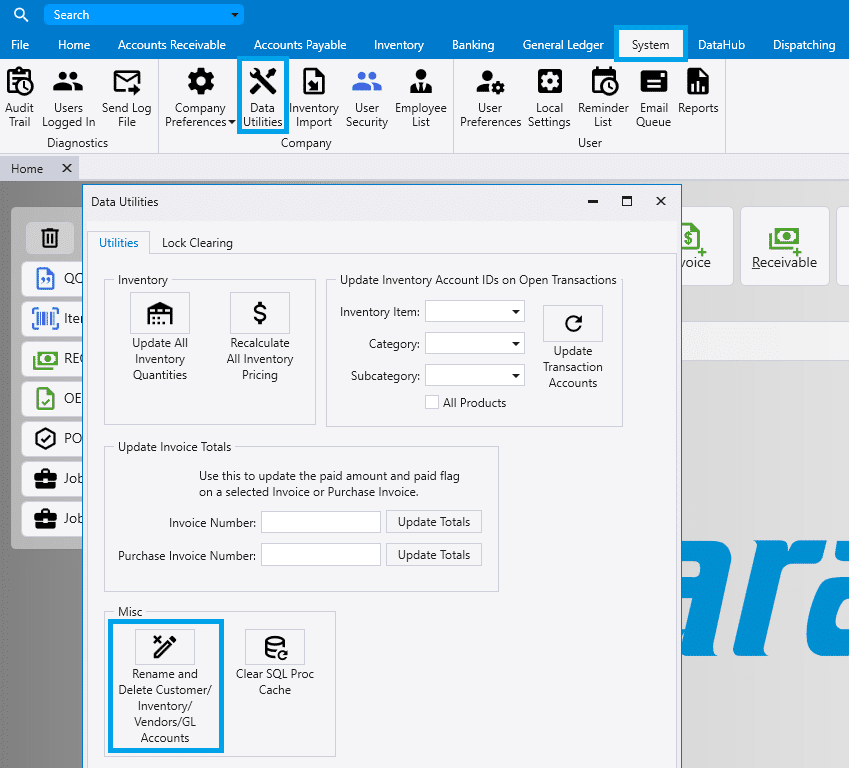Enable the All Products checkbox
The height and width of the screenshot is (768, 849).
(x=432, y=402)
